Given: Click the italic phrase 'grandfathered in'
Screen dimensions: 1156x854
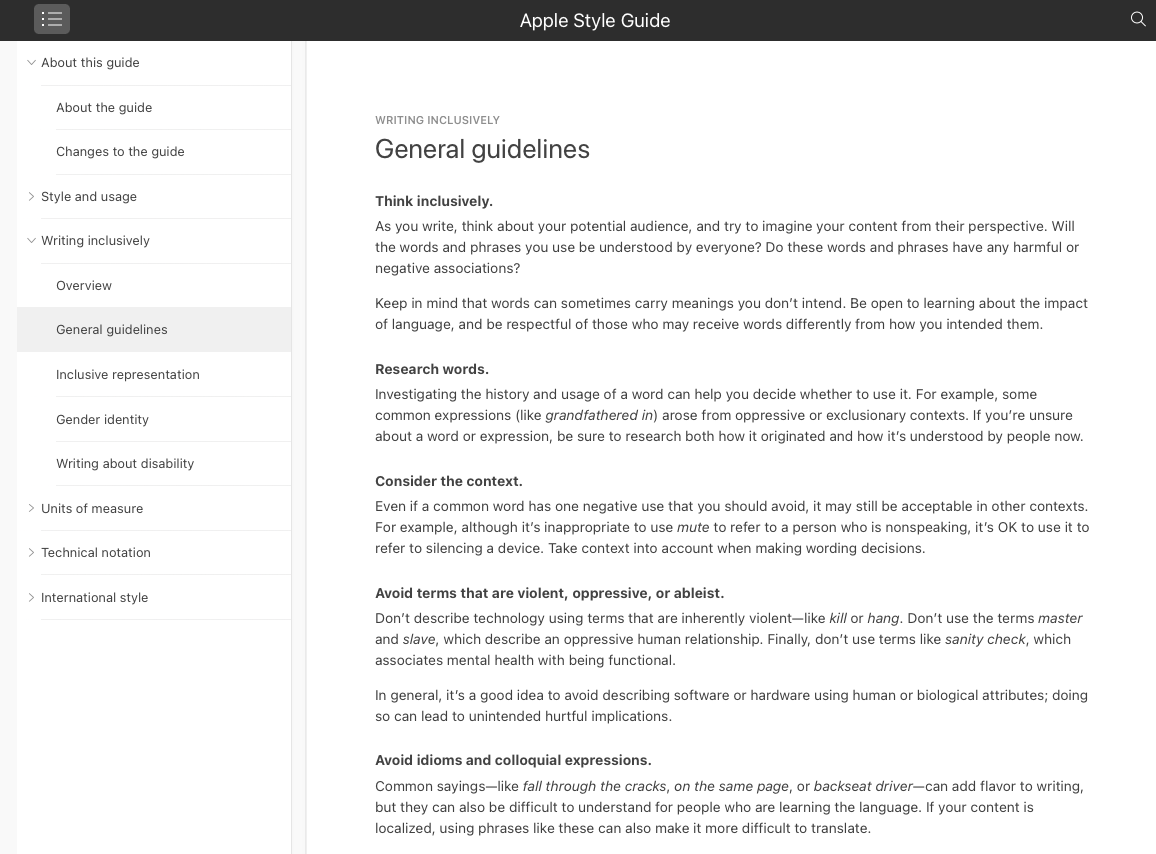Looking at the screenshot, I should (599, 415).
